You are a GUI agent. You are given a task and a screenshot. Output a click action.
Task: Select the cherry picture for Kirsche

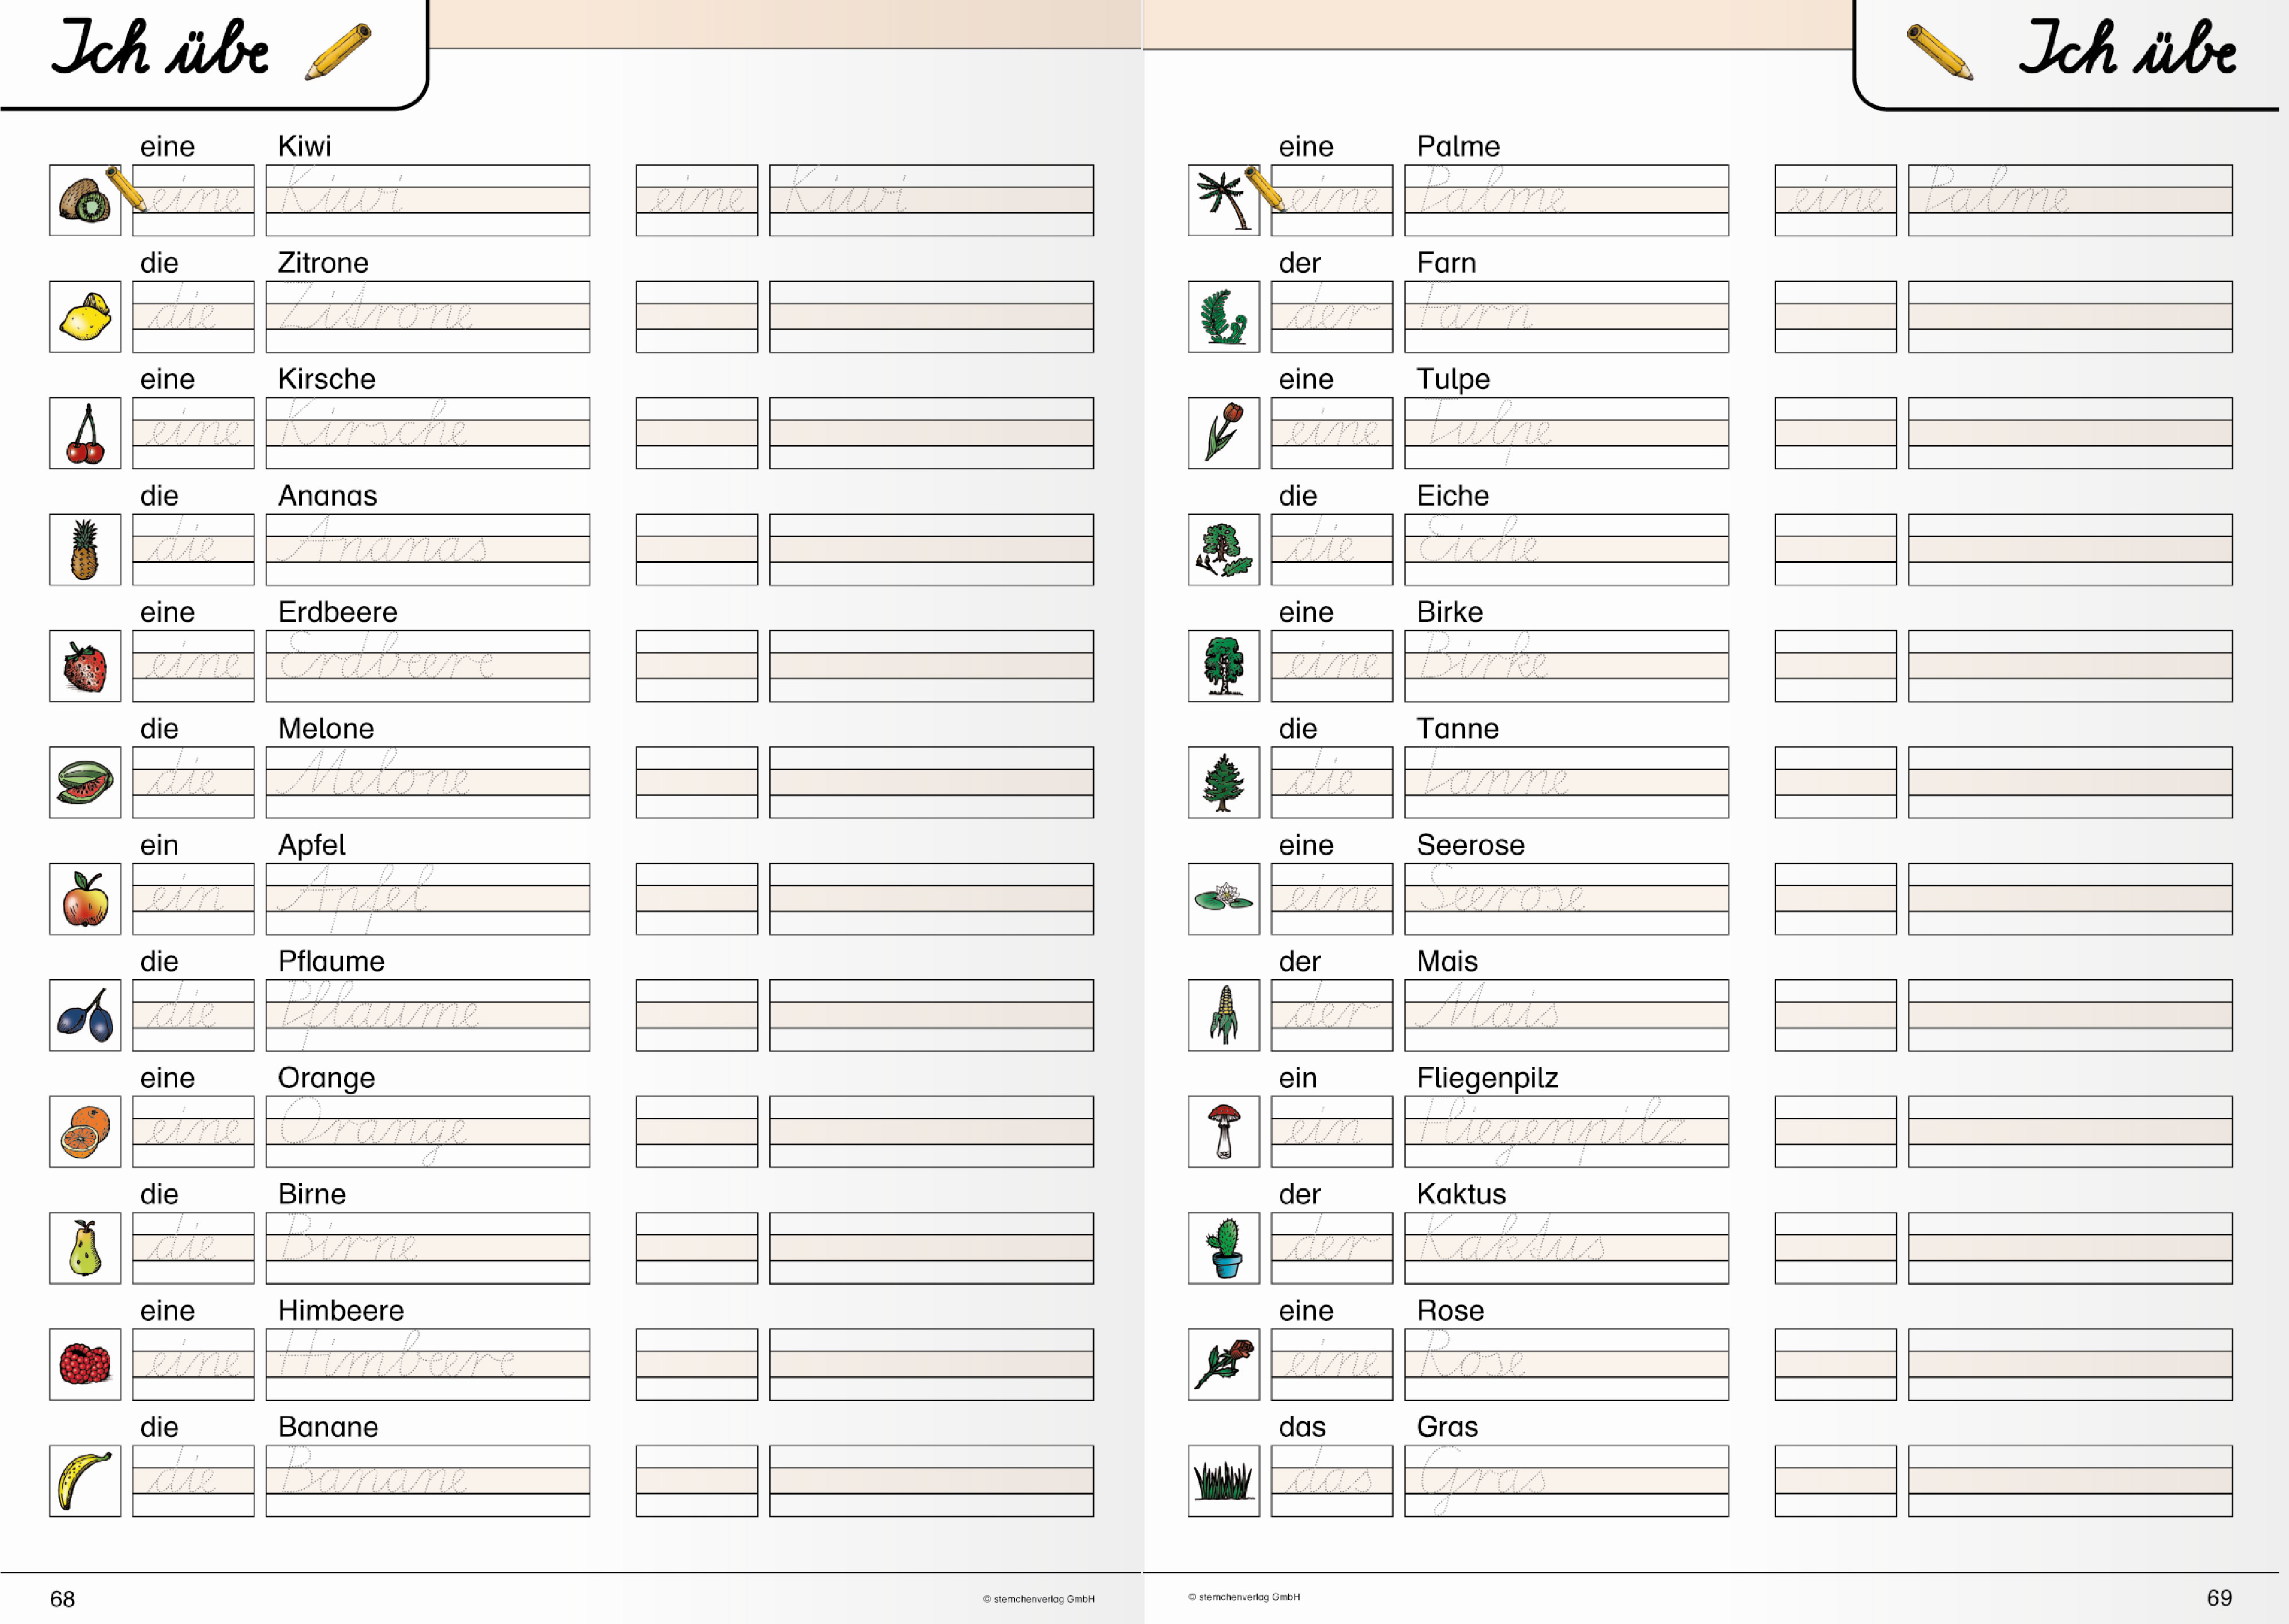coord(84,433)
